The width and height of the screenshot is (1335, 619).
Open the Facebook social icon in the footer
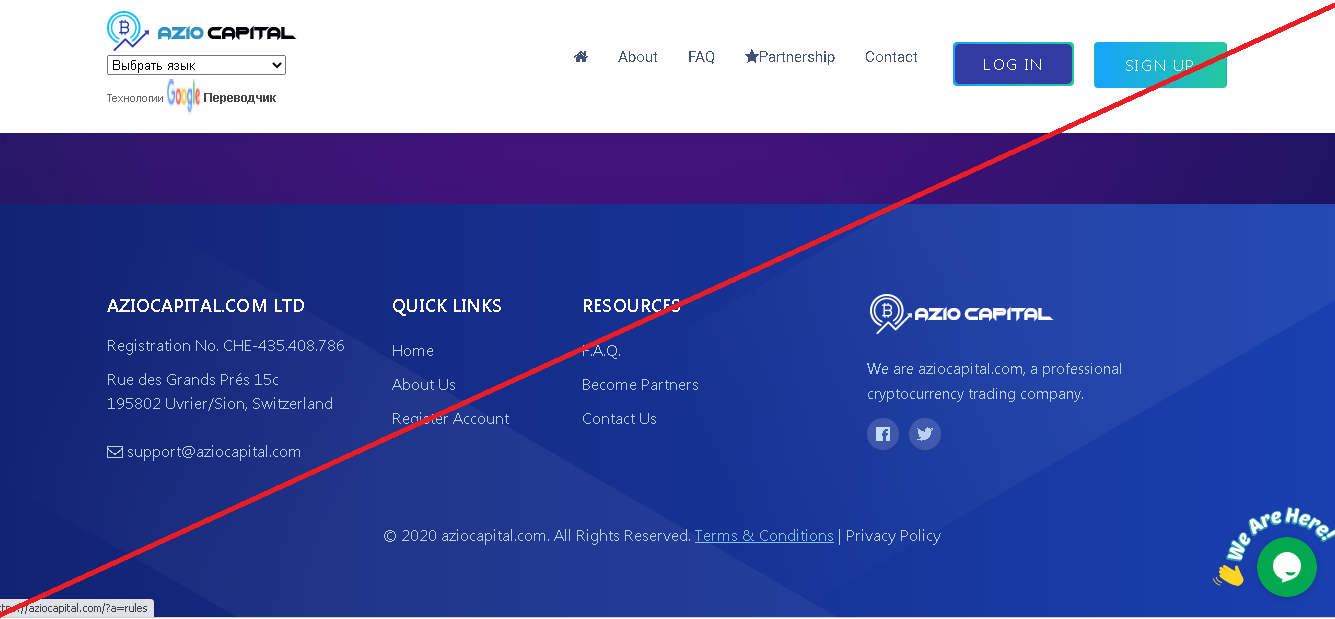coord(883,434)
